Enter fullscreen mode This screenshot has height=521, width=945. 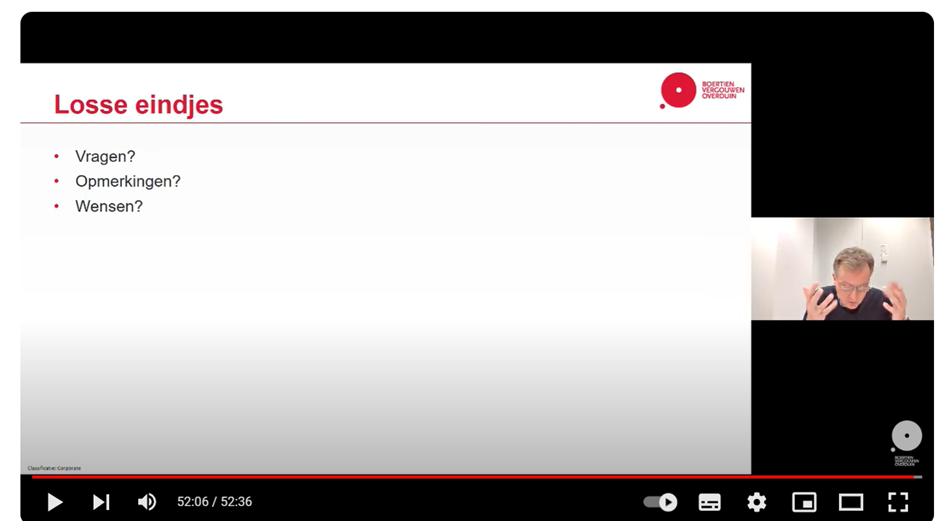(x=898, y=502)
